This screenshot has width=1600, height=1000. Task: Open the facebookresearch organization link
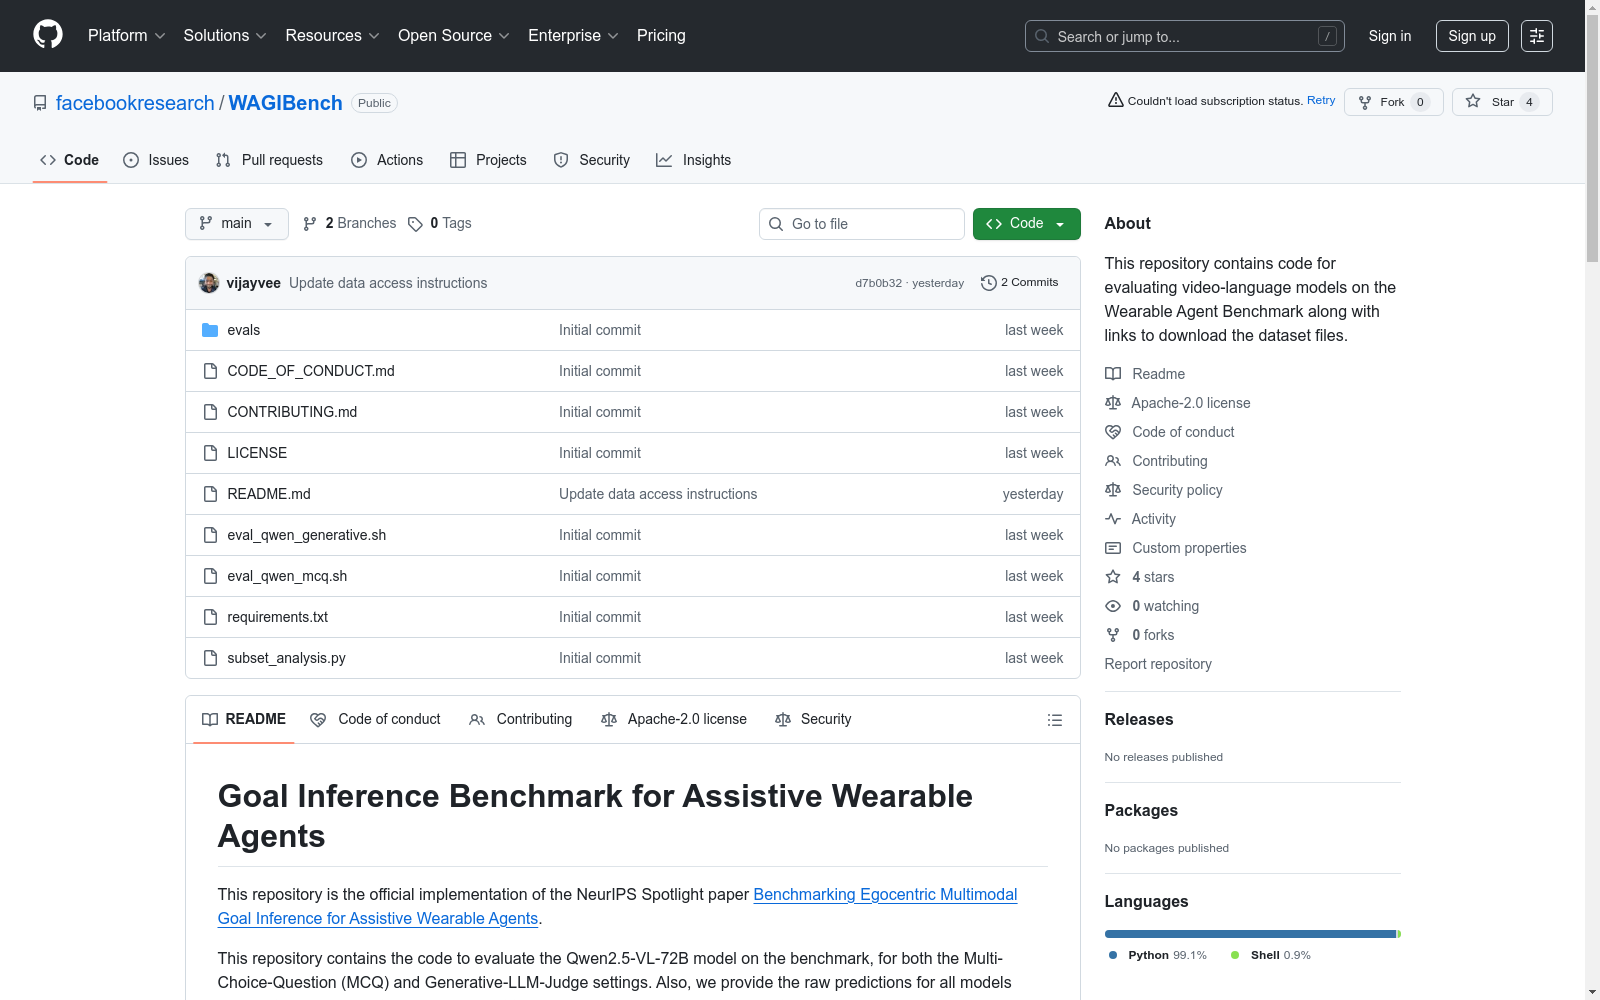point(135,103)
